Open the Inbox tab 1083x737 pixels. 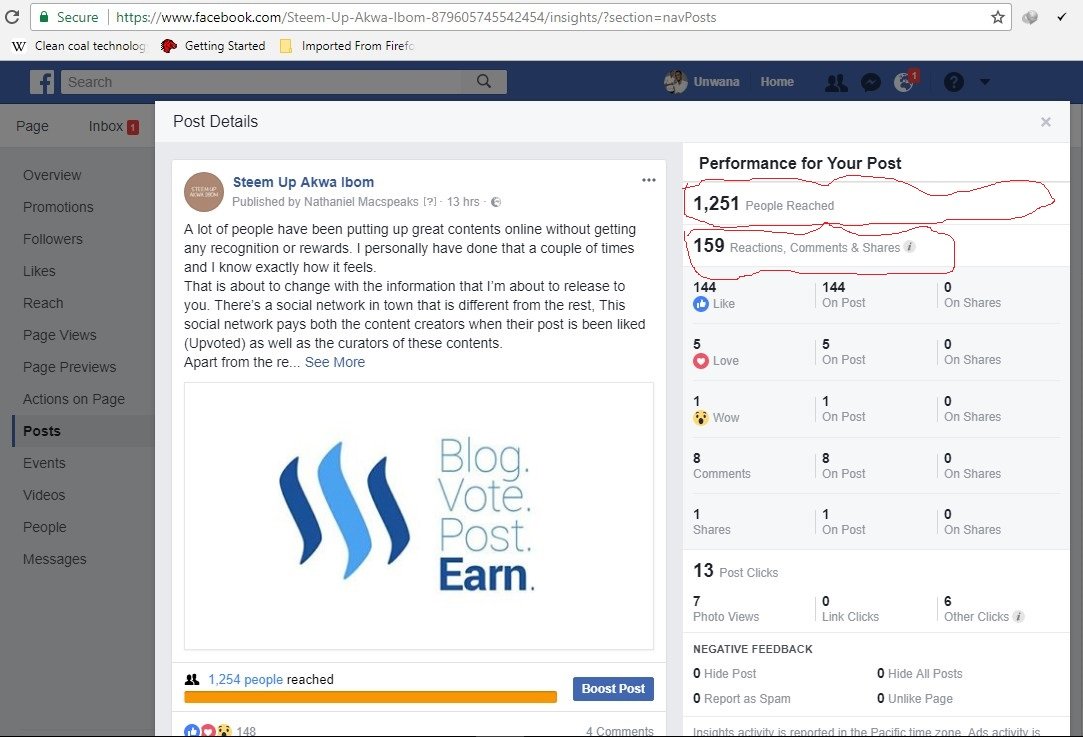(x=106, y=126)
